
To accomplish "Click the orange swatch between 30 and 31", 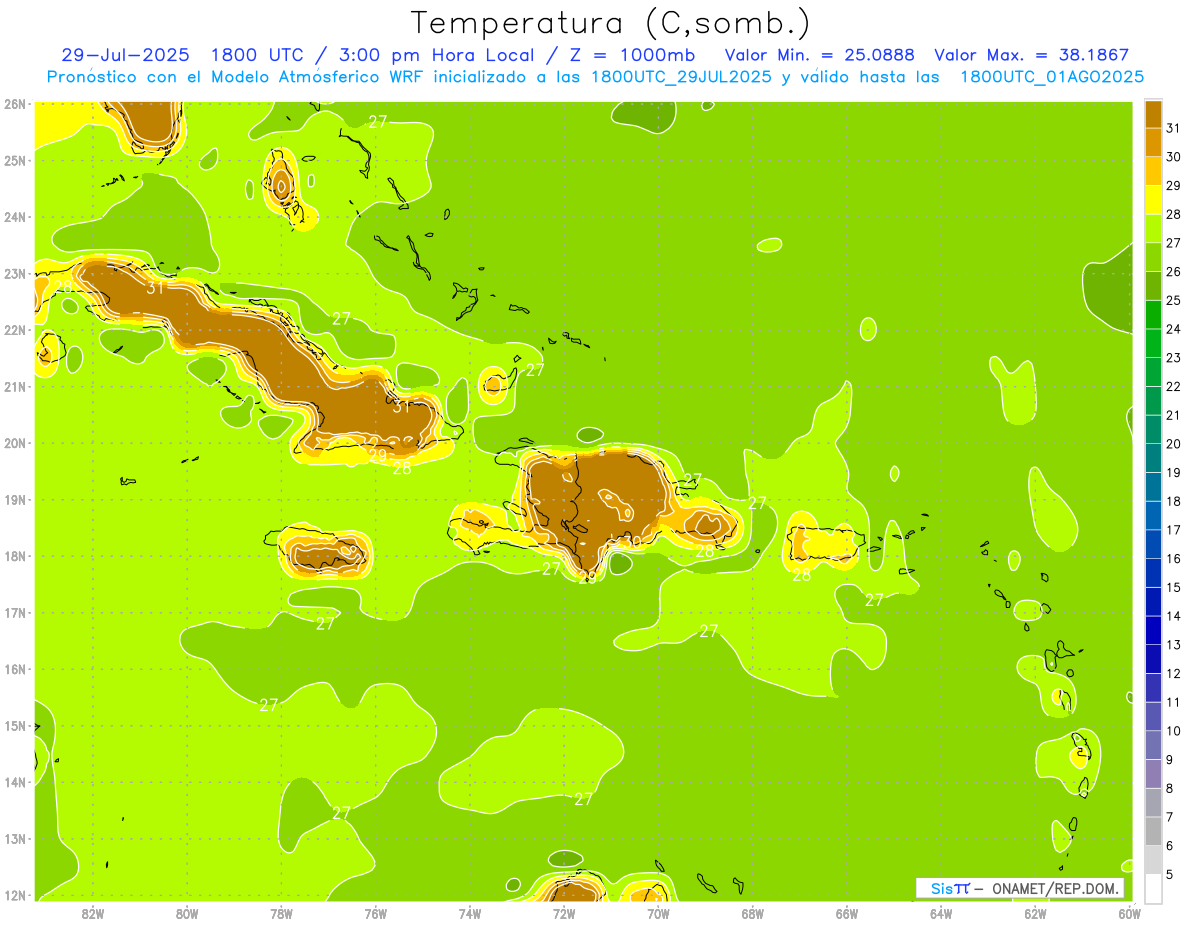I will coord(1153,142).
